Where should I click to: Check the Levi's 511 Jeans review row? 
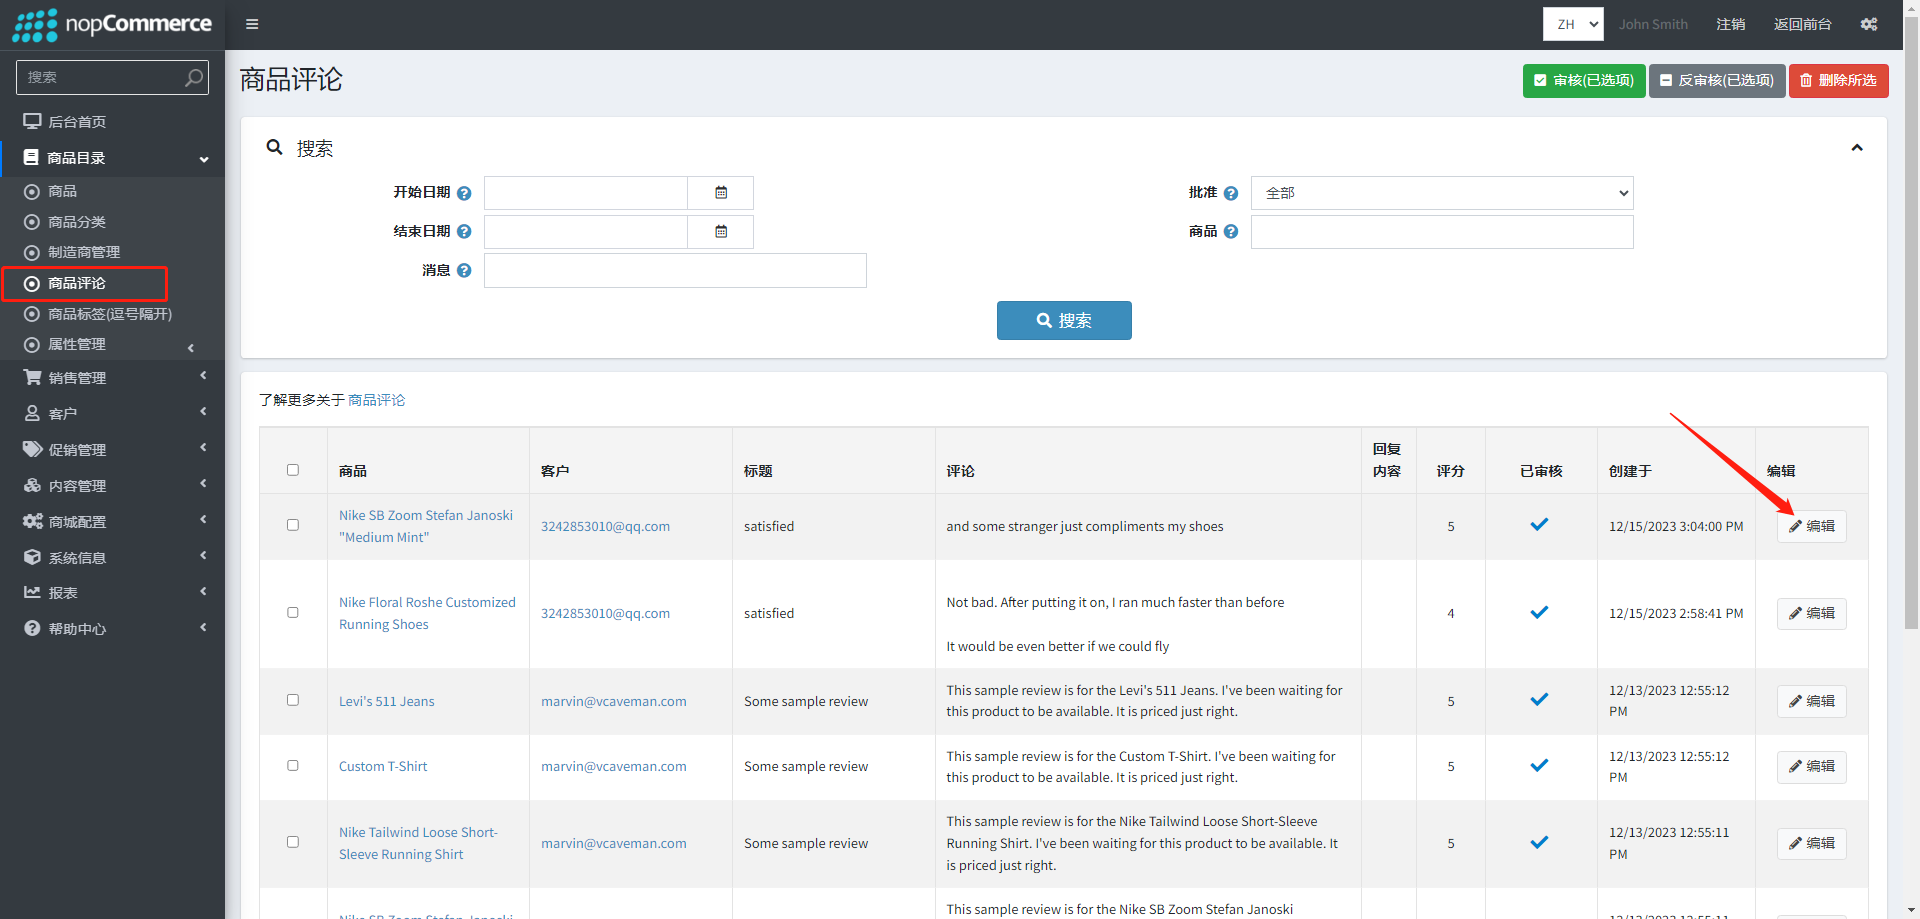pyautogui.click(x=293, y=700)
